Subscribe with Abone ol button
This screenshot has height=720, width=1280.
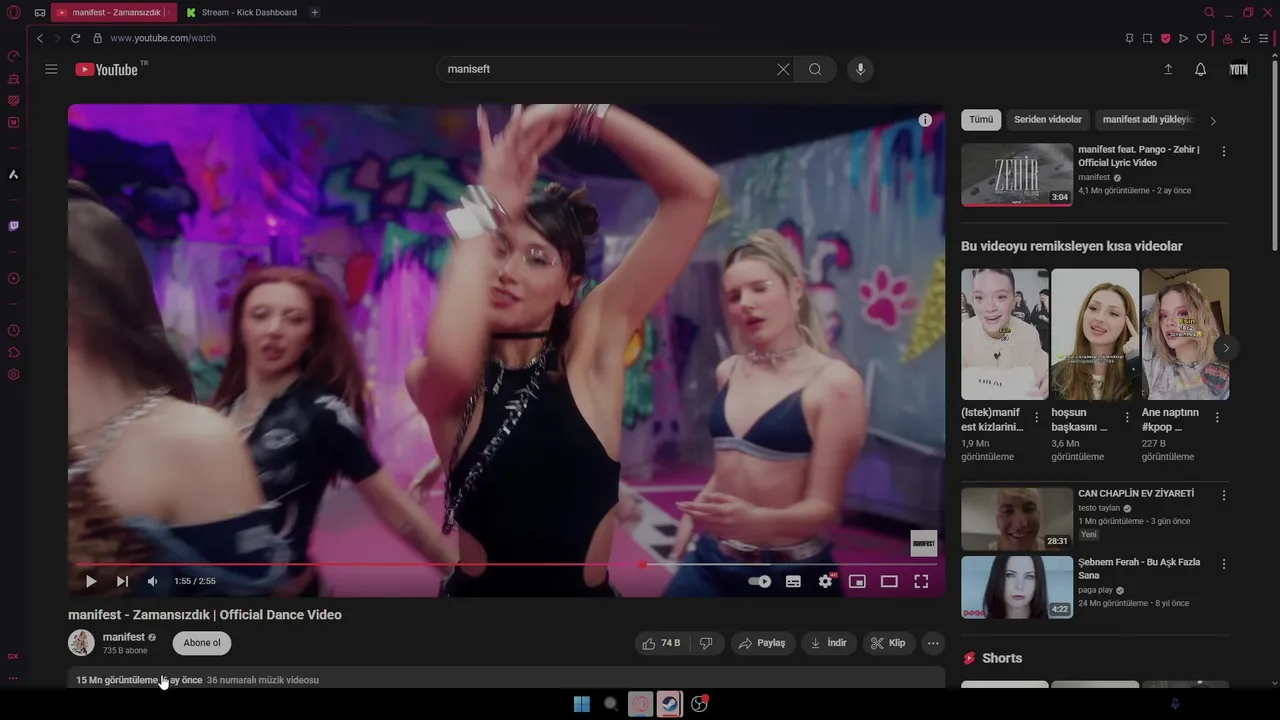202,643
